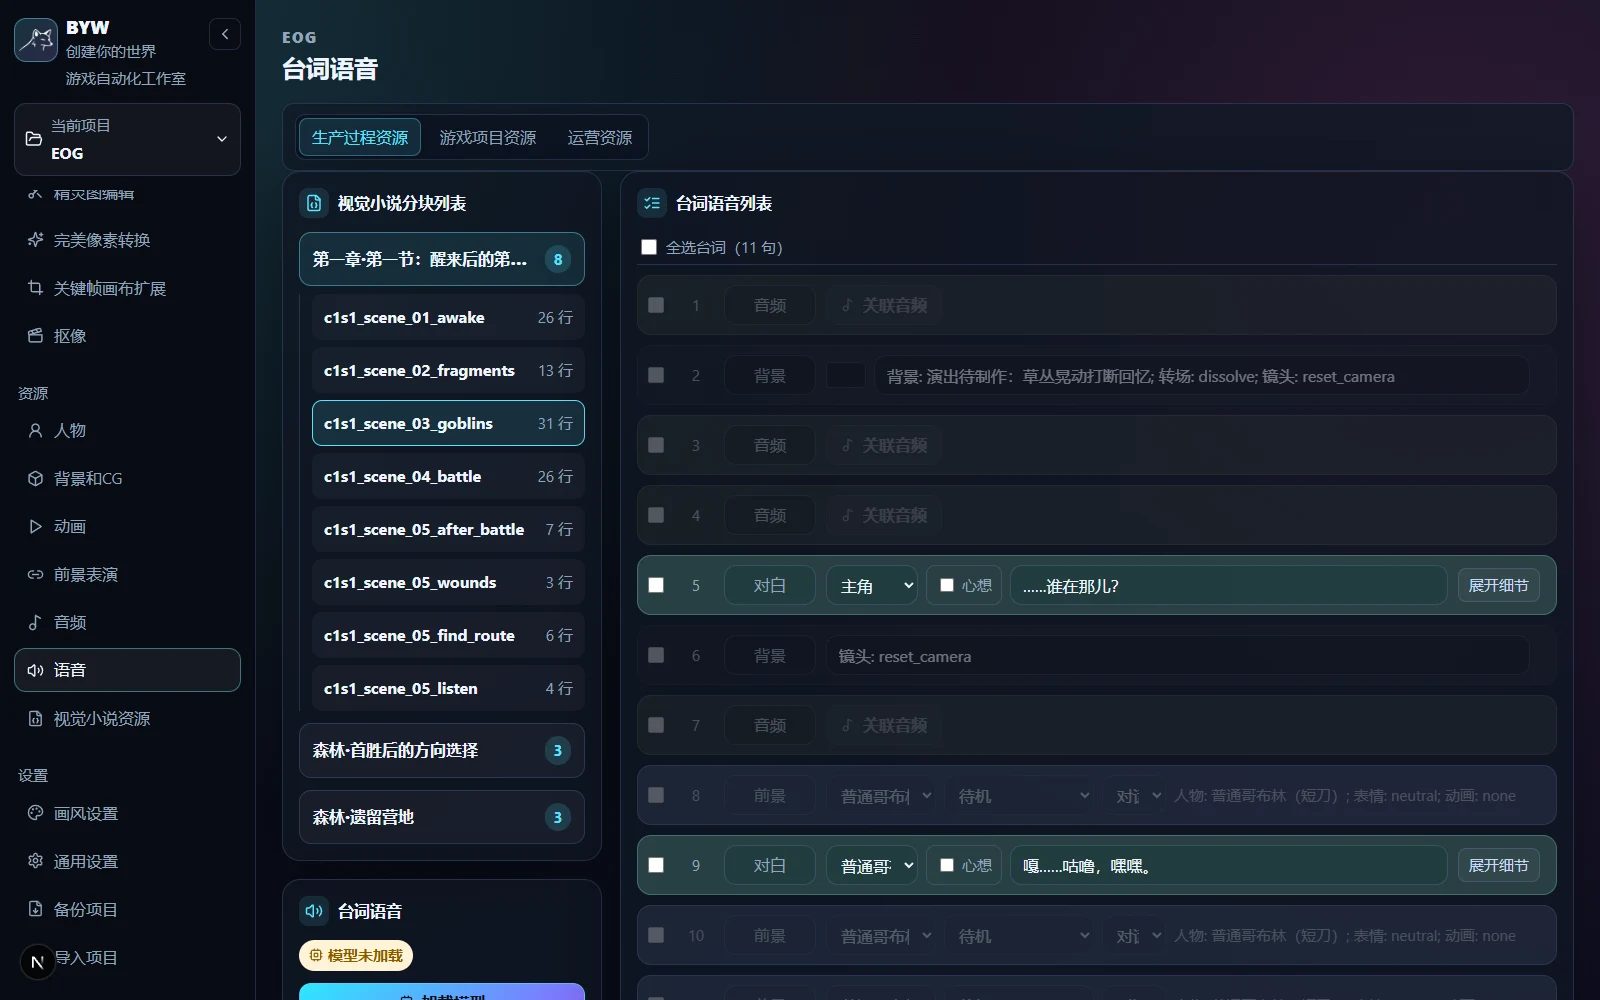Viewport: 1600px width, 1000px height.
Task: Open 视觉小说资源 file icon
Action: click(35, 718)
